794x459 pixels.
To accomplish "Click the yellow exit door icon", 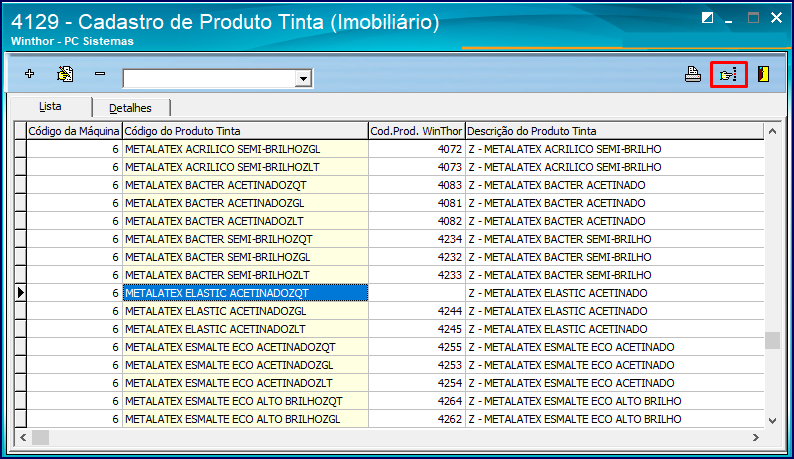I will 763,74.
